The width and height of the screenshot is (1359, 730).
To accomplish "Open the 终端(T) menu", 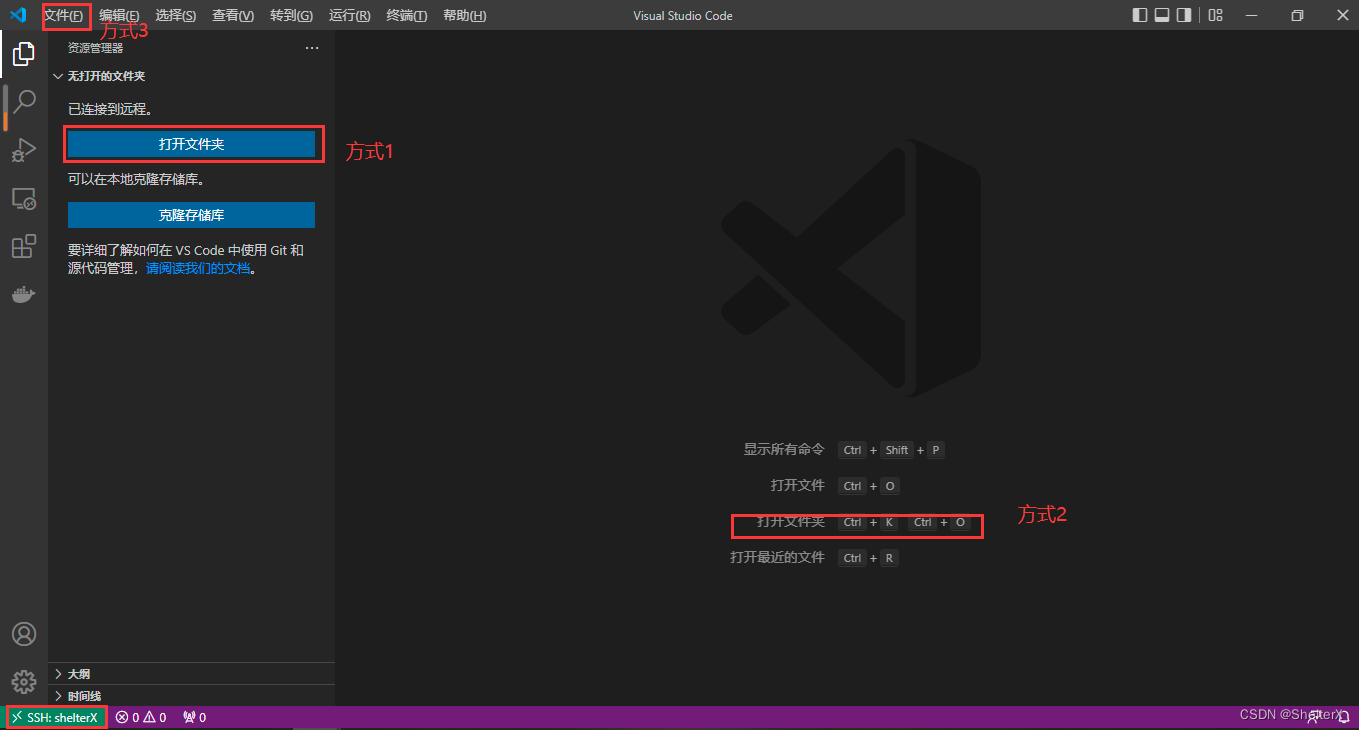I will [406, 16].
